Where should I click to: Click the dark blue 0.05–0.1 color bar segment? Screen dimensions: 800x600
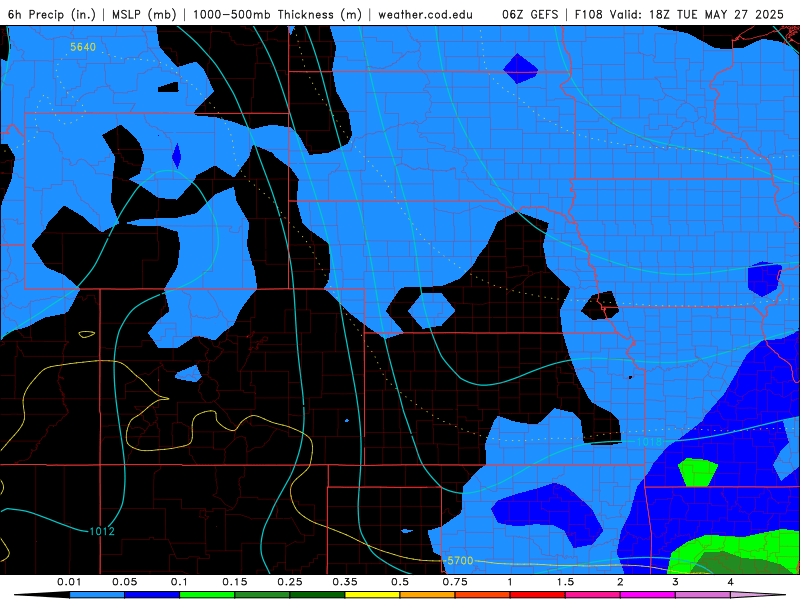click(152, 595)
